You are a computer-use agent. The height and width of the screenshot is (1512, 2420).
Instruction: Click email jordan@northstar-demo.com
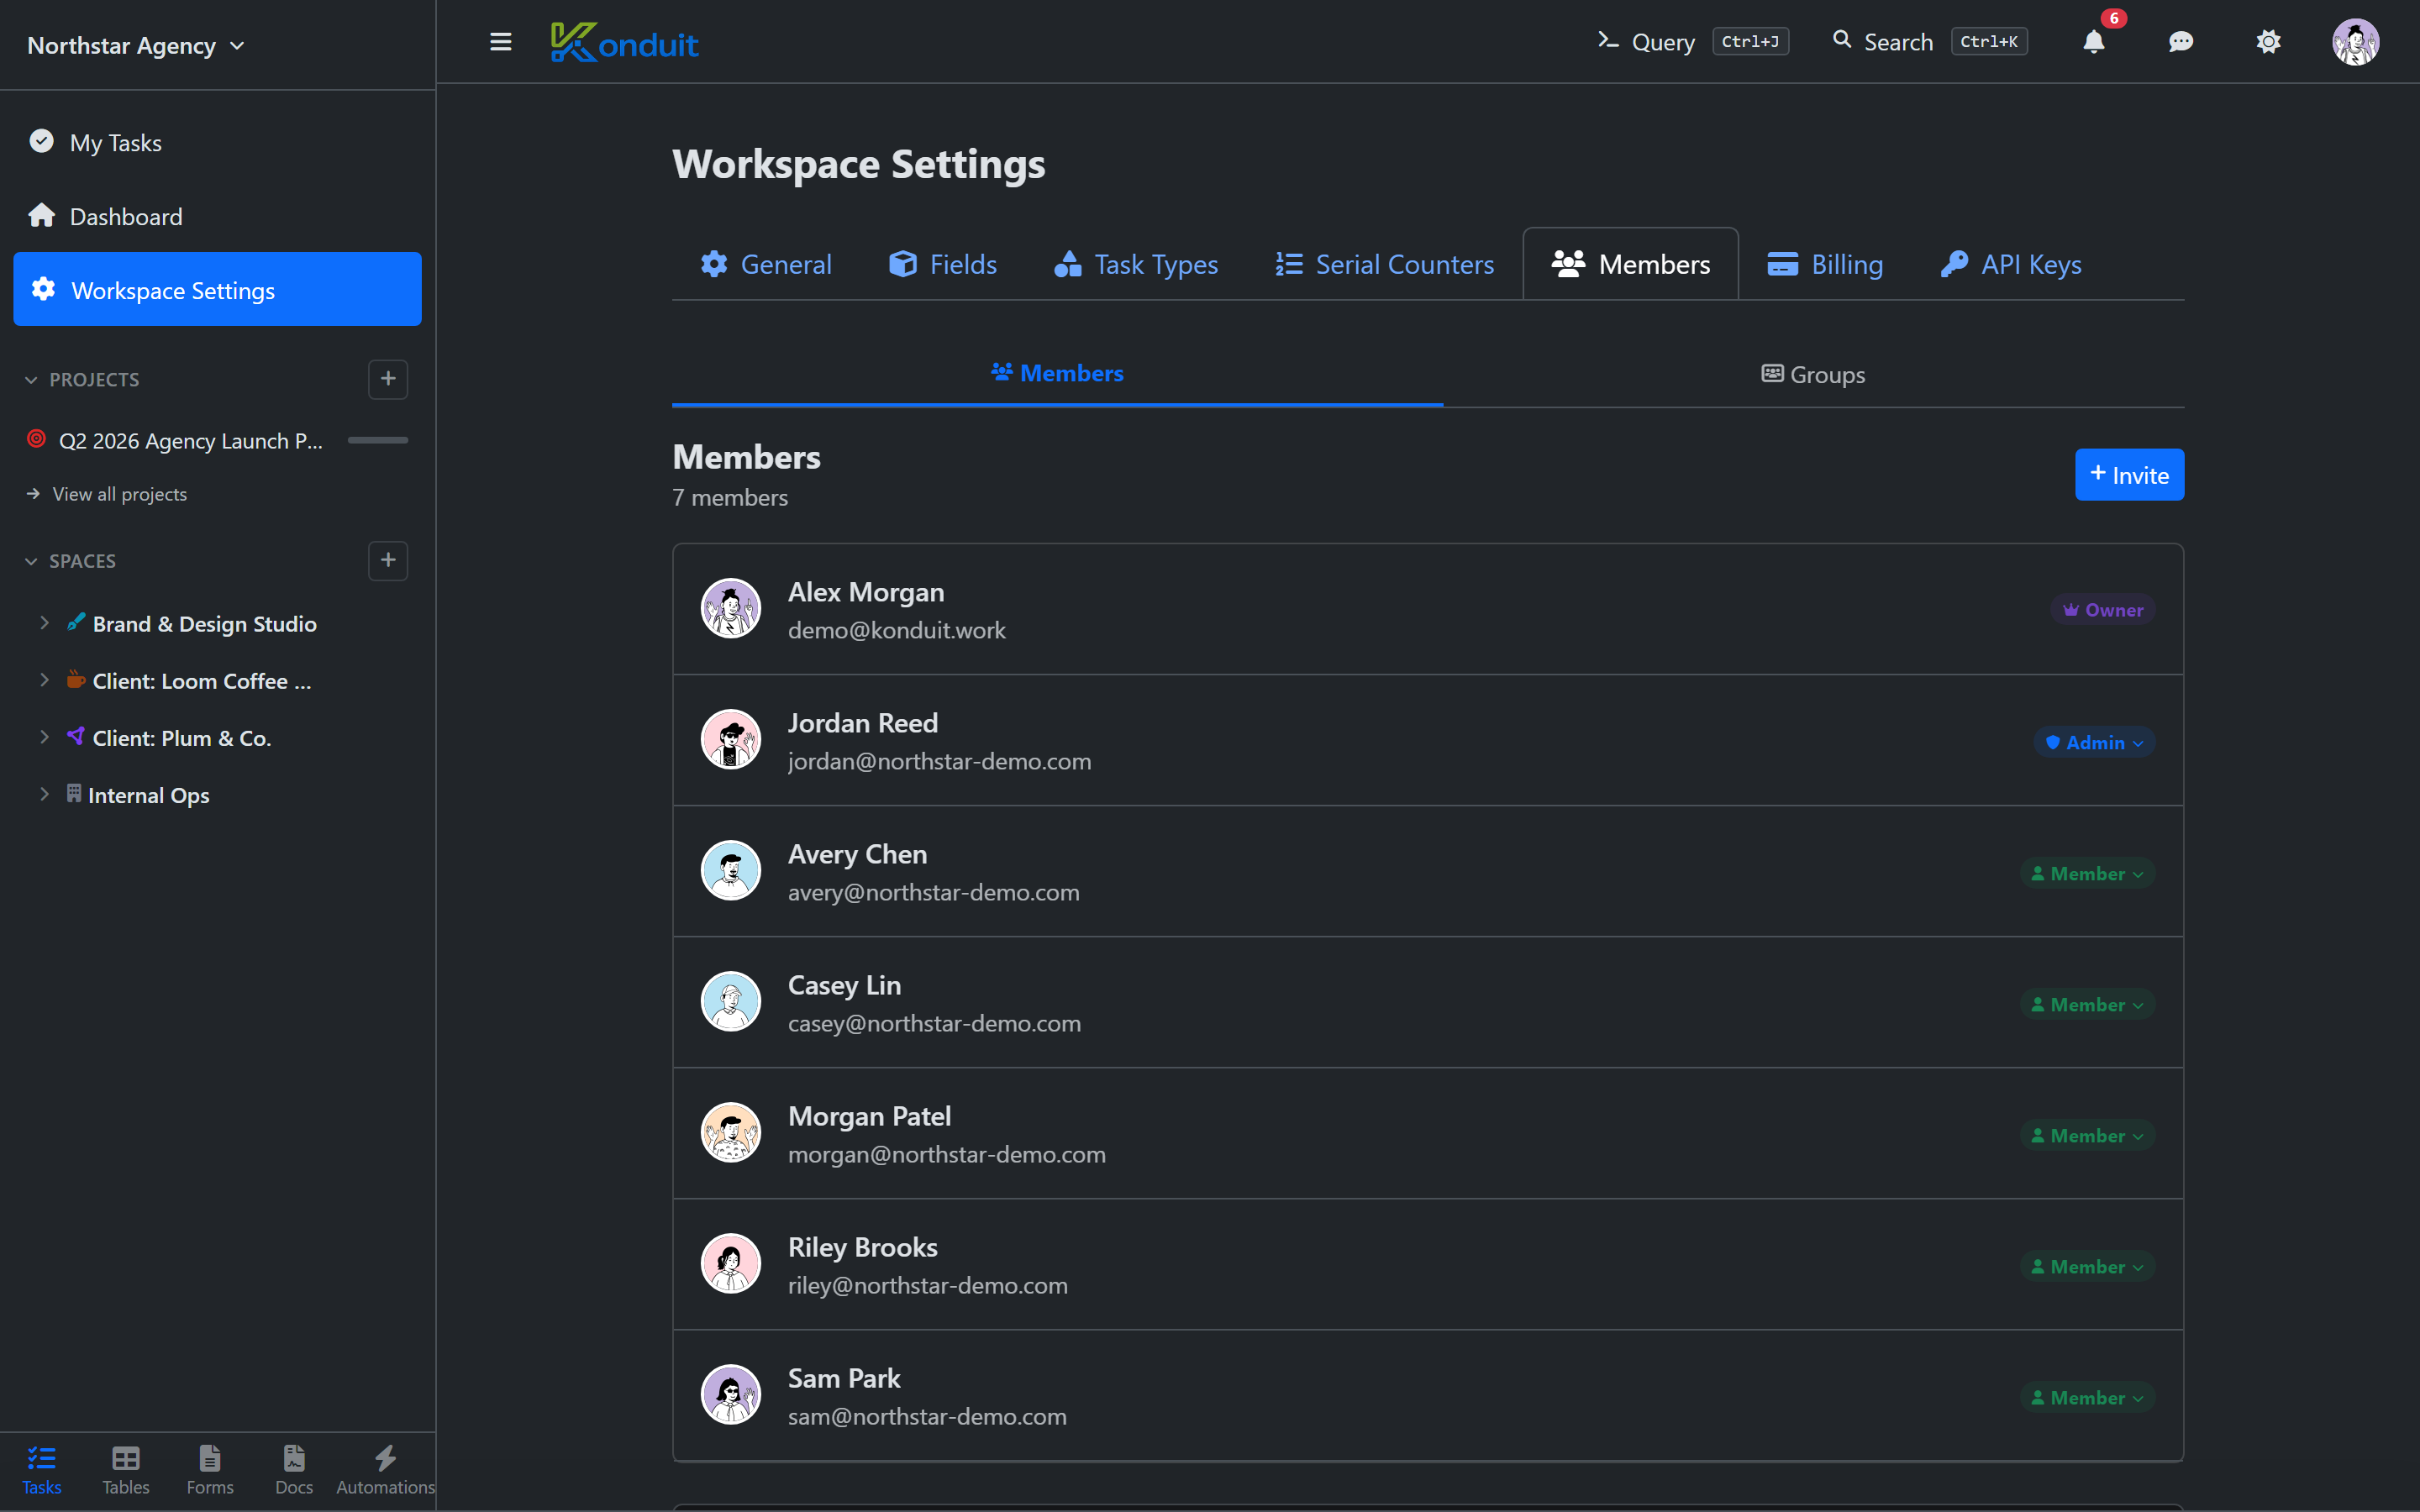tap(939, 761)
